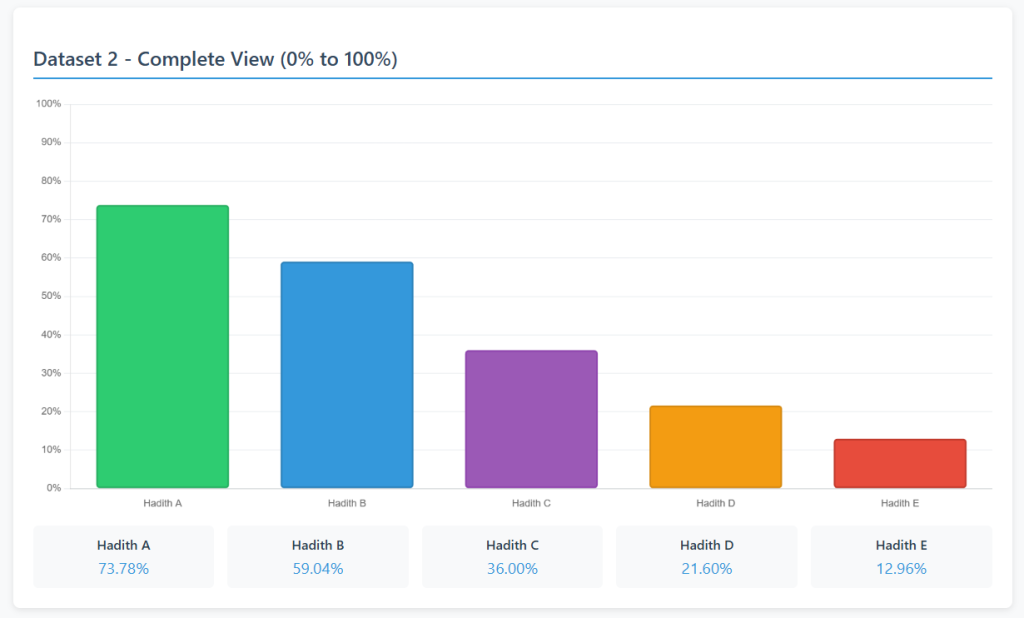Select the orange Hadith D bar
The image size is (1024, 618).
[x=715, y=447]
